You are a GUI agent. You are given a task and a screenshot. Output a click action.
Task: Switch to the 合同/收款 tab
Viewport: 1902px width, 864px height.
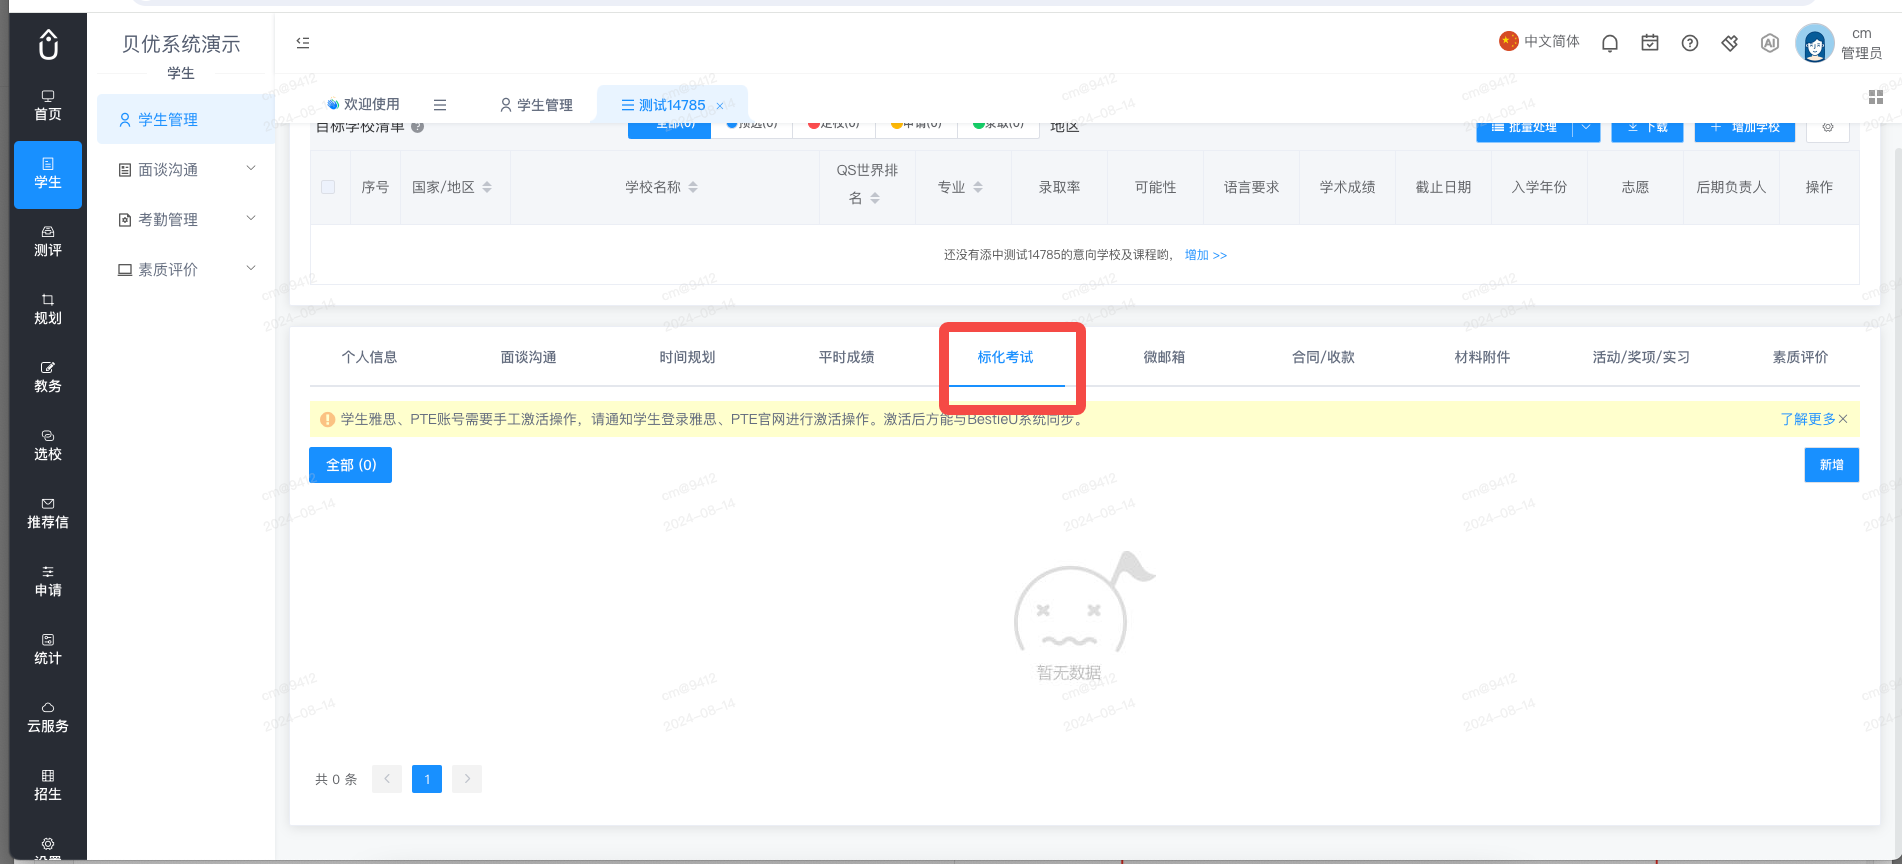tap(1323, 357)
